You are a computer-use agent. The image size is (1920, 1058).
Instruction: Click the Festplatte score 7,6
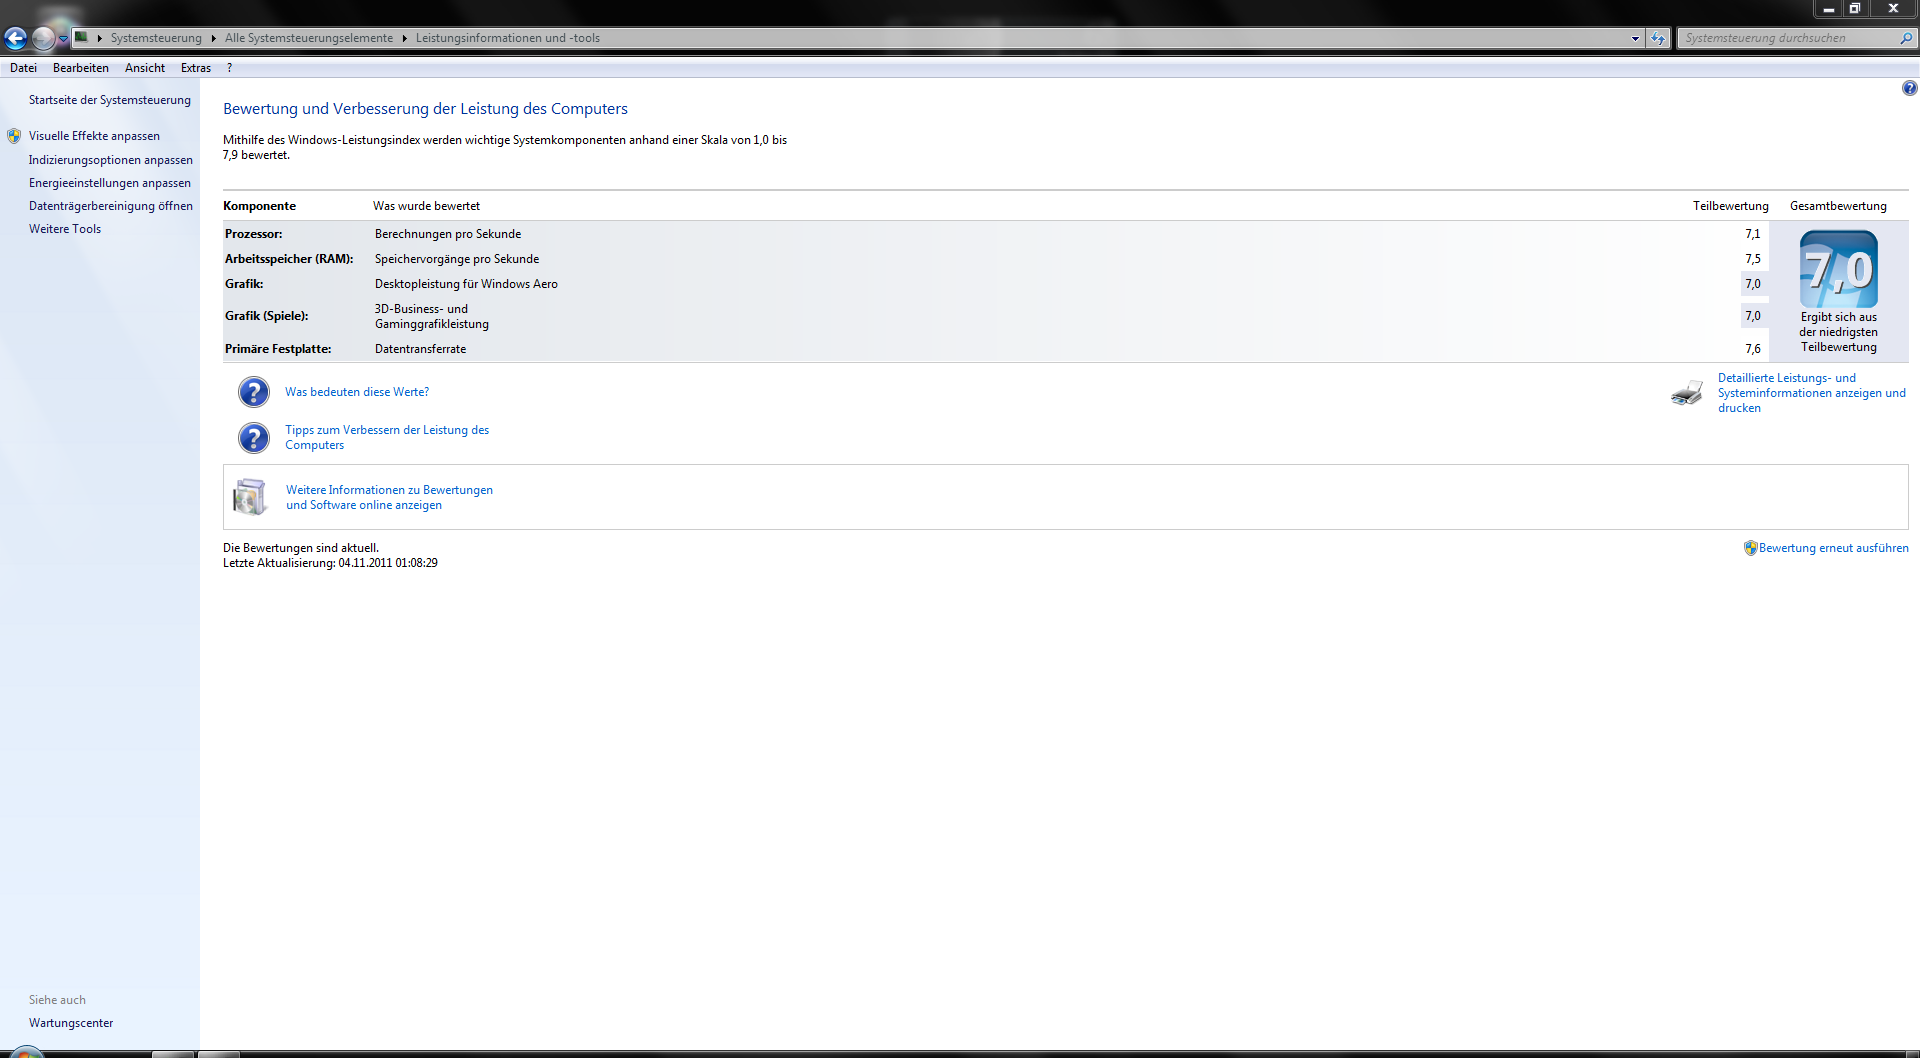pyautogui.click(x=1753, y=349)
